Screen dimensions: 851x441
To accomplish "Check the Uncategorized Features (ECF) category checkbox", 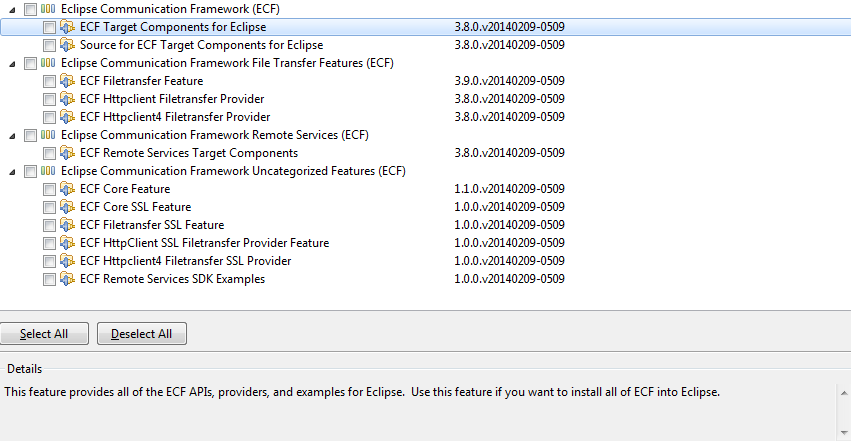I will tap(30, 171).
